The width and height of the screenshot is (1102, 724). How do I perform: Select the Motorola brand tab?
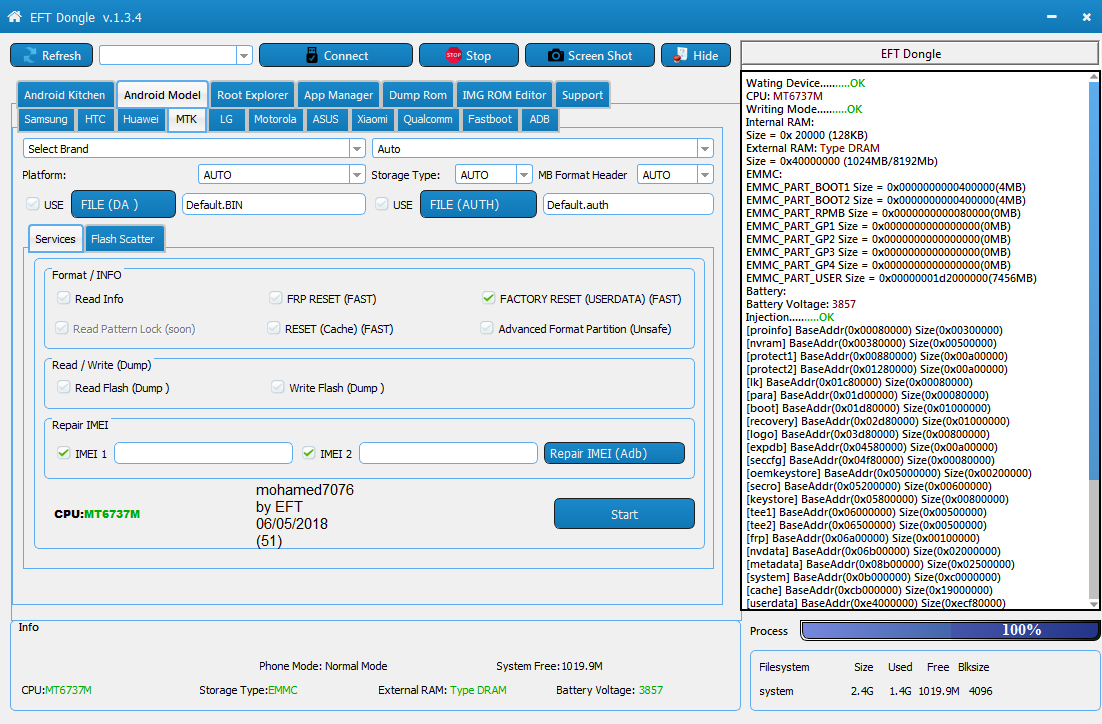[275, 119]
